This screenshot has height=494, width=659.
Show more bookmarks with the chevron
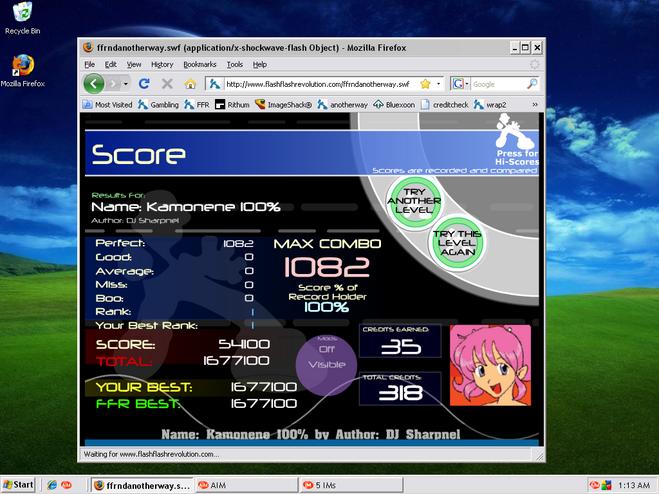(535, 105)
